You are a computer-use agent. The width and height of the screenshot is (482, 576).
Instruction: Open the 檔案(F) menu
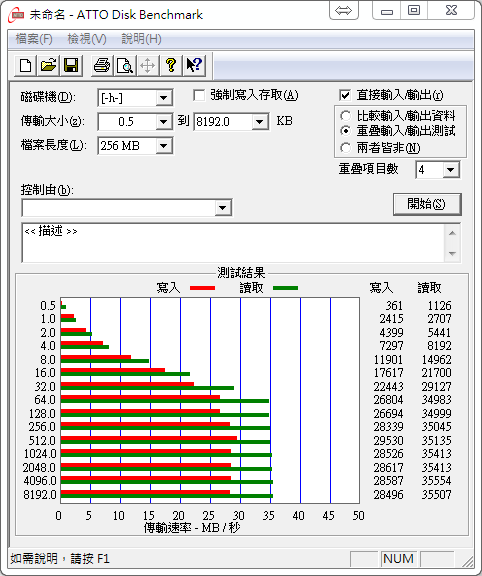tap(34, 39)
